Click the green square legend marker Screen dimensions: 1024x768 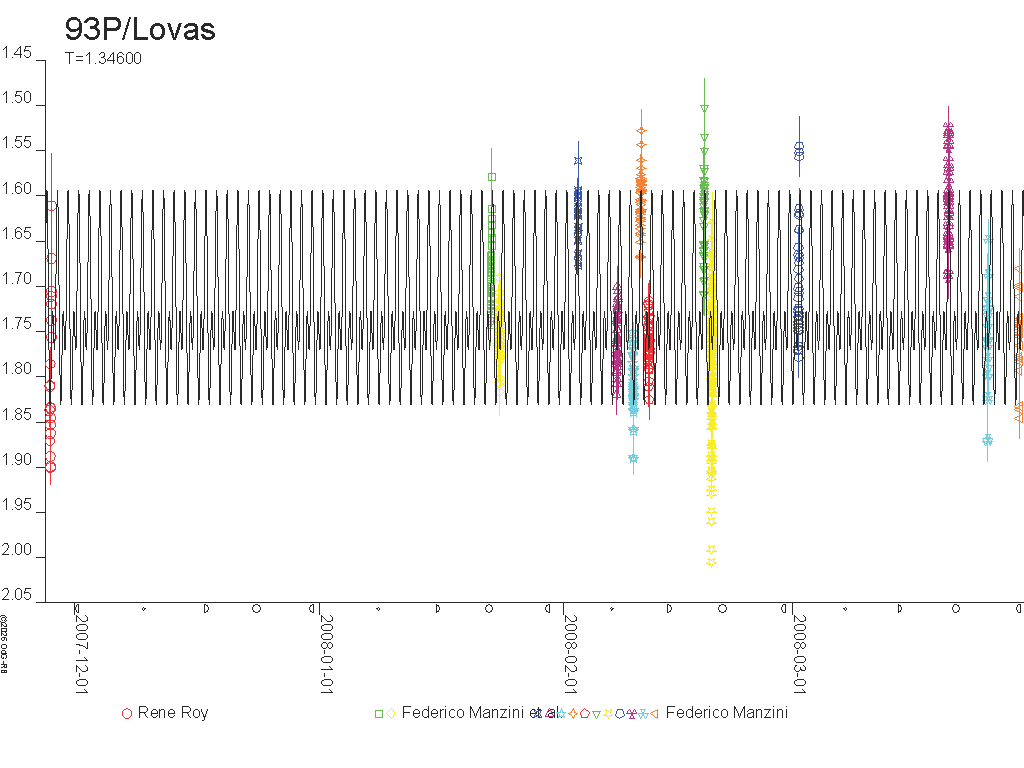click(x=379, y=714)
